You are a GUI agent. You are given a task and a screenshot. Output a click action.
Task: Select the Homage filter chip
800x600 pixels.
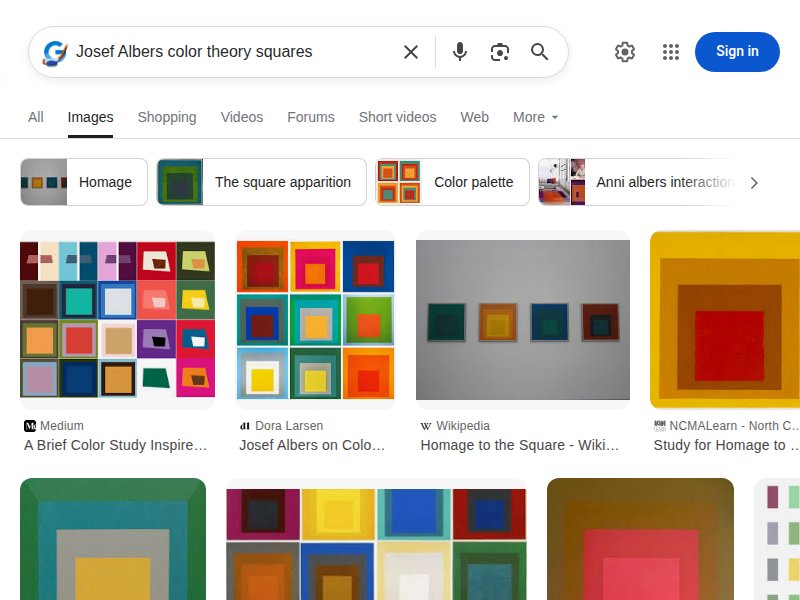coord(83,182)
